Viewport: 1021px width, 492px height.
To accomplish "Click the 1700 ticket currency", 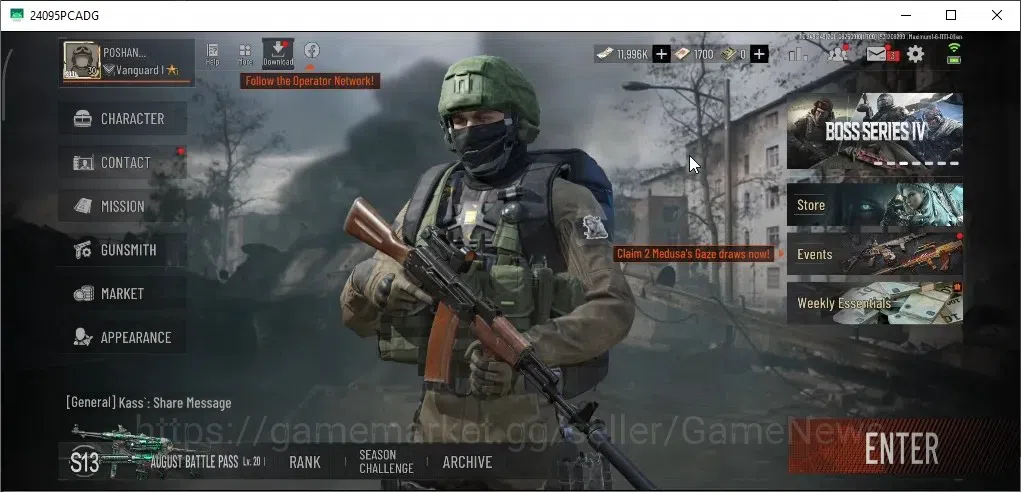I will [694, 54].
